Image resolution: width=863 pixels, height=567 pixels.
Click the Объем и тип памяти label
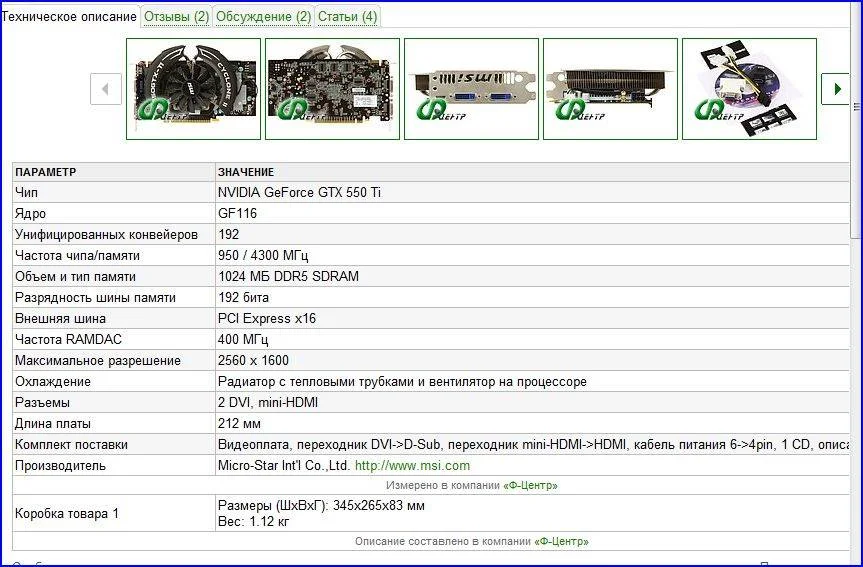pos(75,276)
